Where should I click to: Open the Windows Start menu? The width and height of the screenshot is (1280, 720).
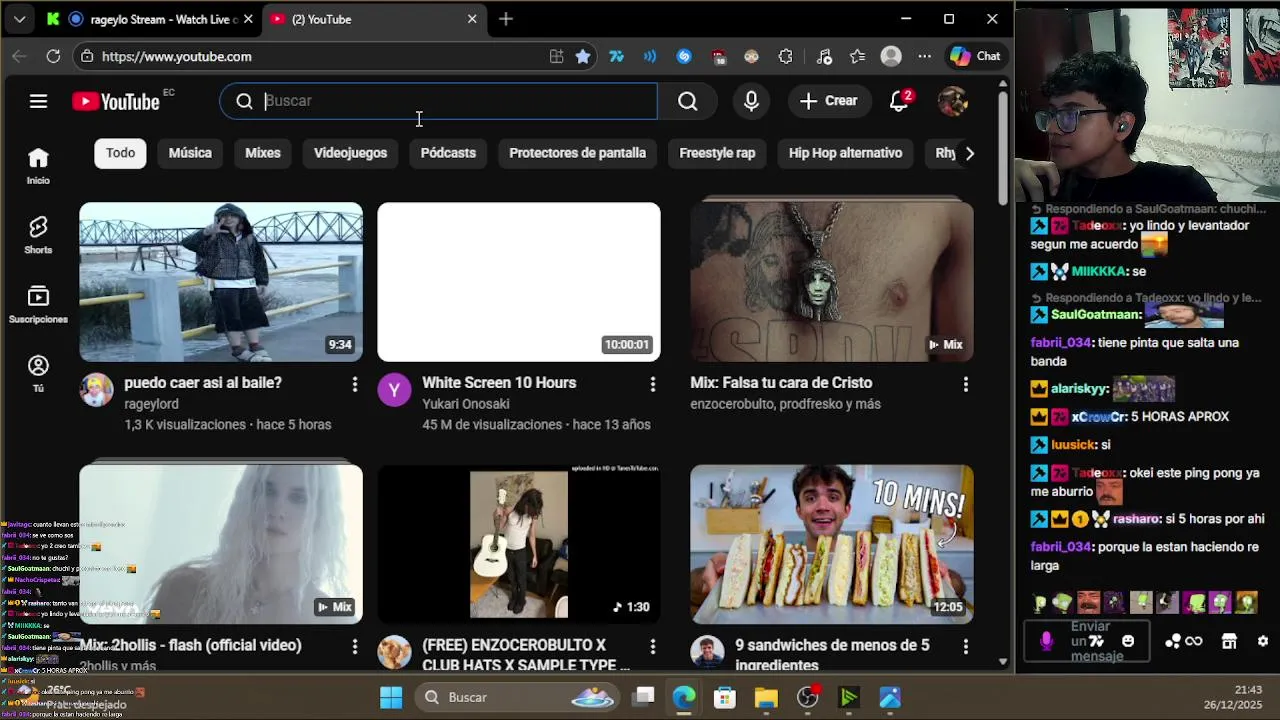coord(391,697)
